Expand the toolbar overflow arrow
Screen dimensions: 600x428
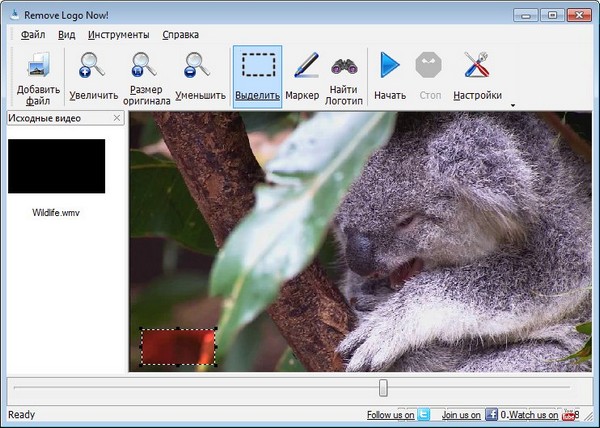tap(513, 104)
